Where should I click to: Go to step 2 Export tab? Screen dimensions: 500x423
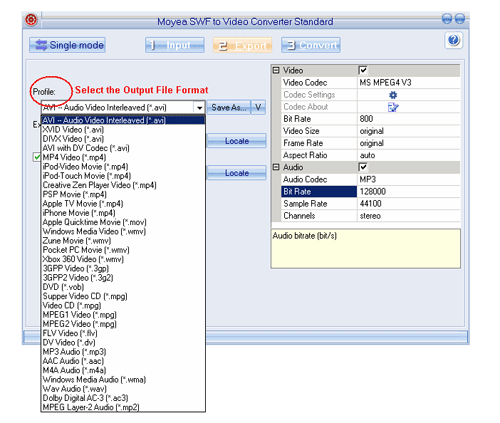(x=243, y=45)
